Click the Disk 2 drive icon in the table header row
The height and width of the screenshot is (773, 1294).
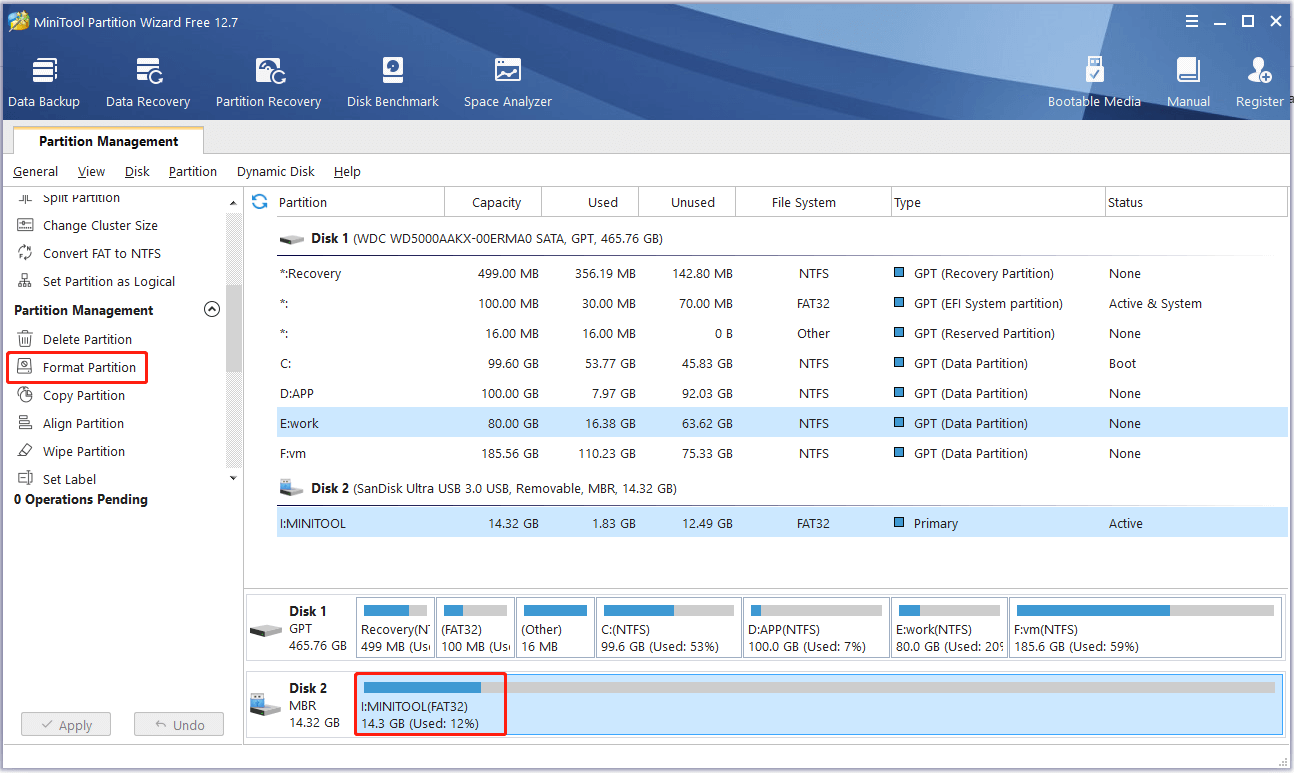[292, 489]
